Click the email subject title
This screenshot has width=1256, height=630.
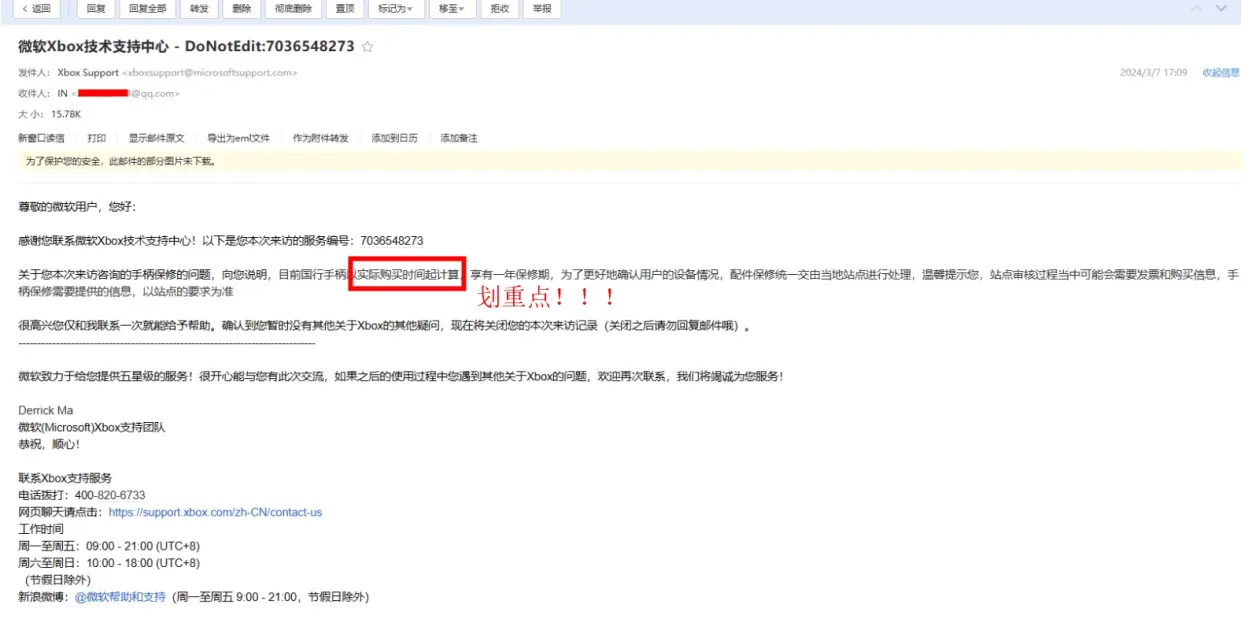pyautogui.click(x=186, y=47)
